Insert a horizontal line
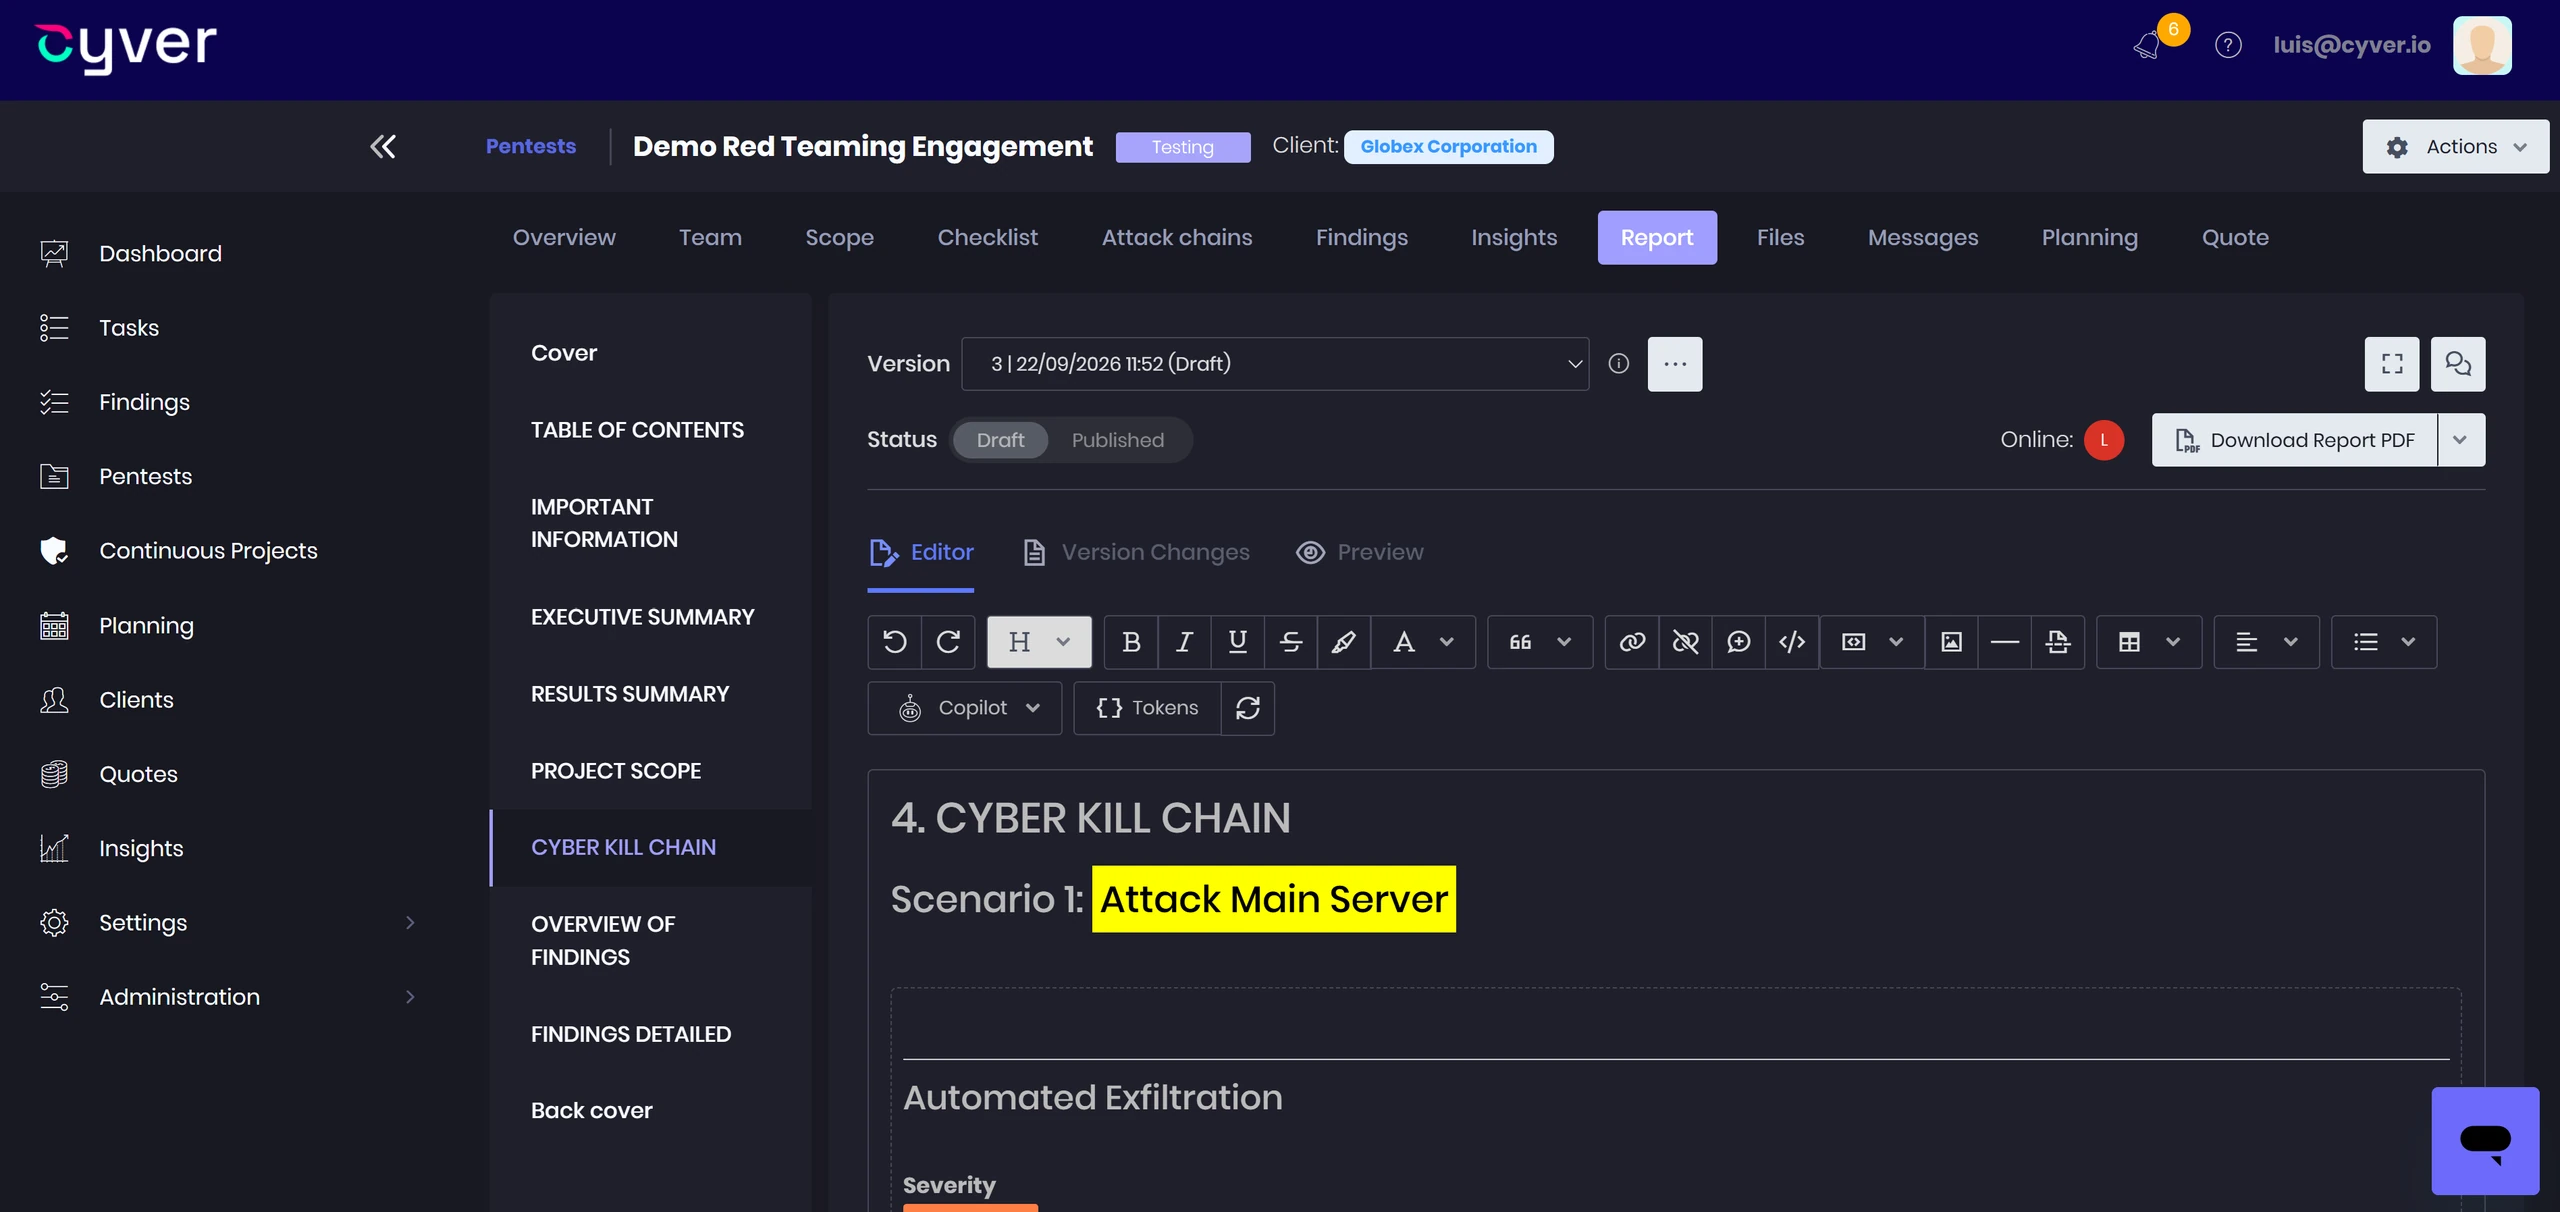 [x=2004, y=642]
